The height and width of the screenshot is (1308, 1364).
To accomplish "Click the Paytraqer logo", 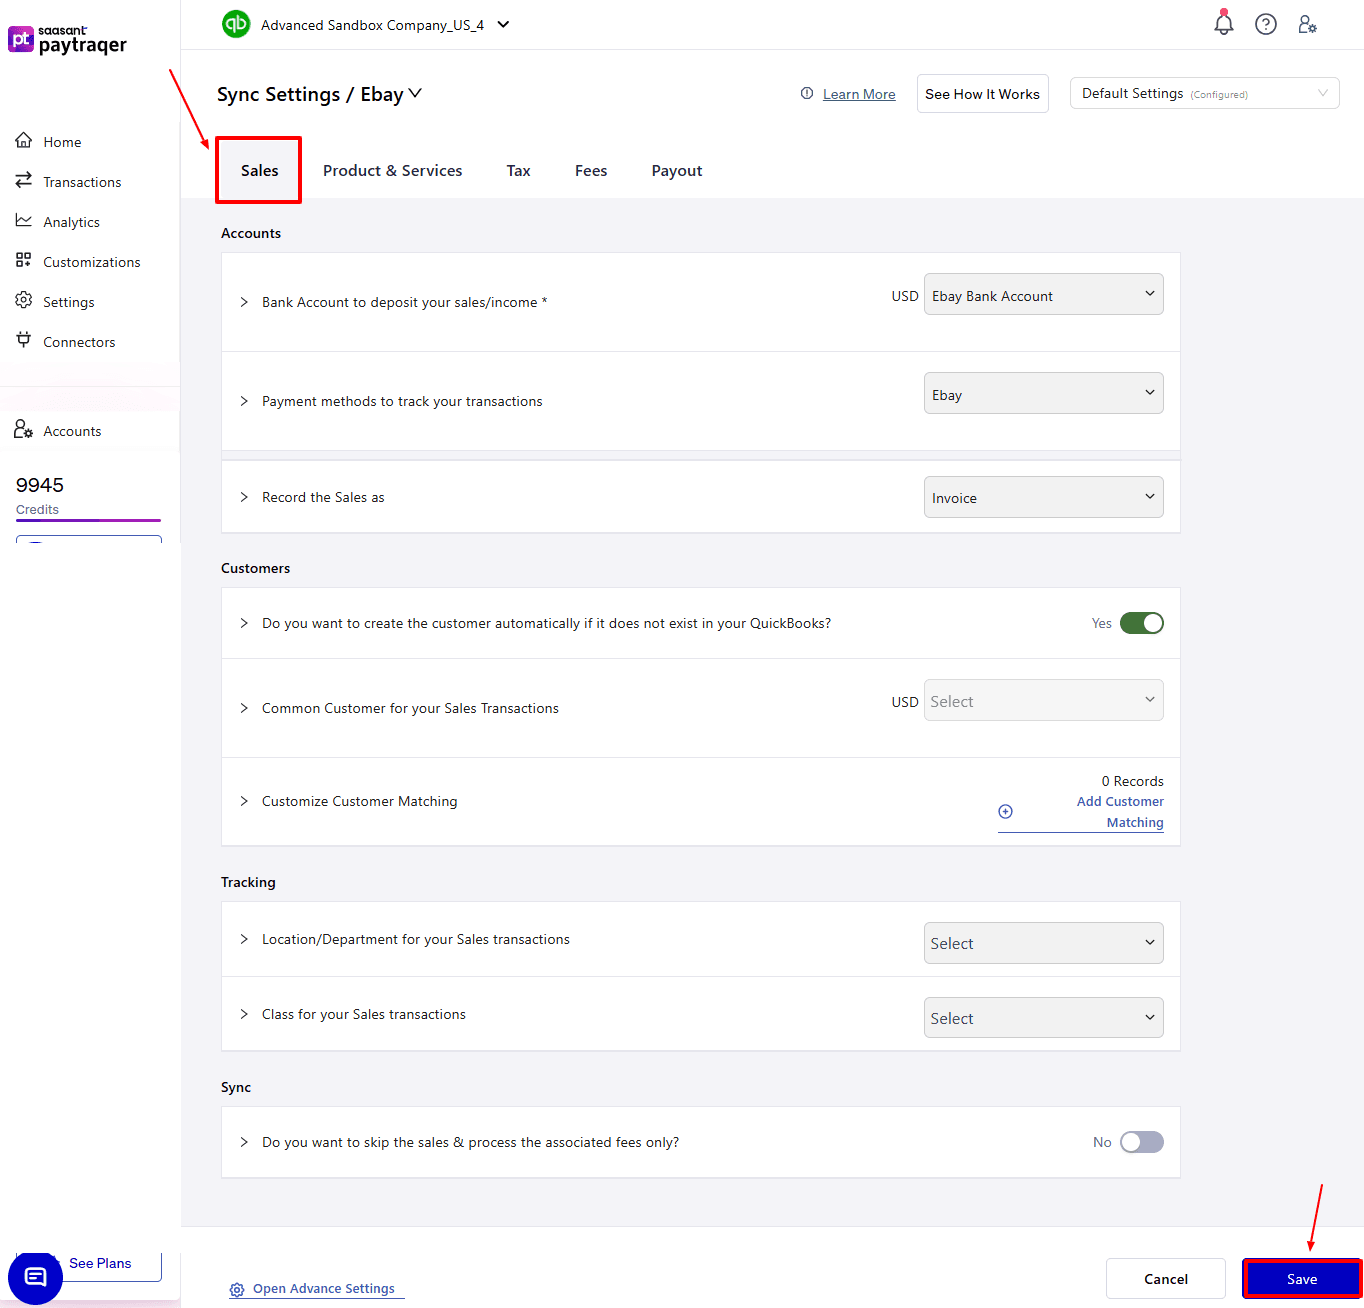I will tap(68, 40).
